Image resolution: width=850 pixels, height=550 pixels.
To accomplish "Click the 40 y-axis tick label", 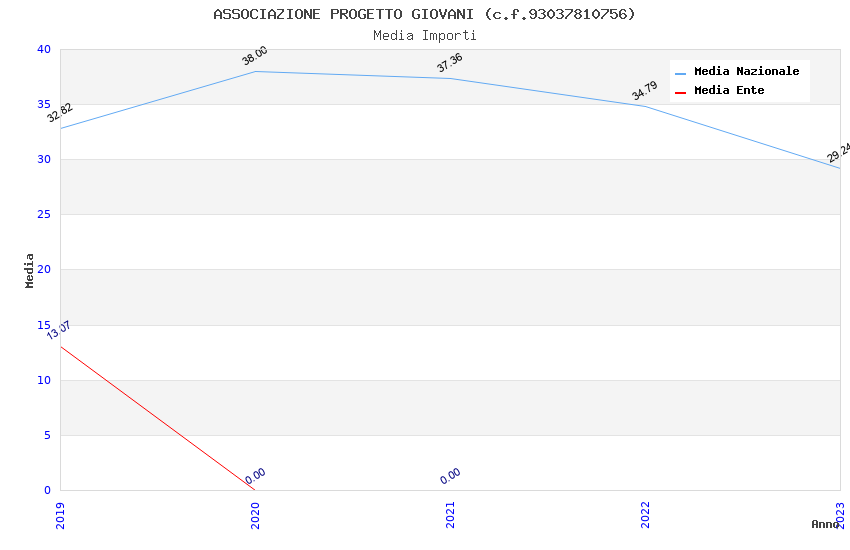I will (x=43, y=50).
